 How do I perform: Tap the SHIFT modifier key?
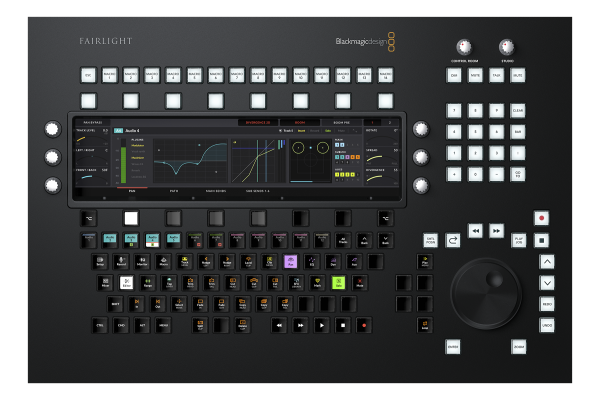click(115, 304)
